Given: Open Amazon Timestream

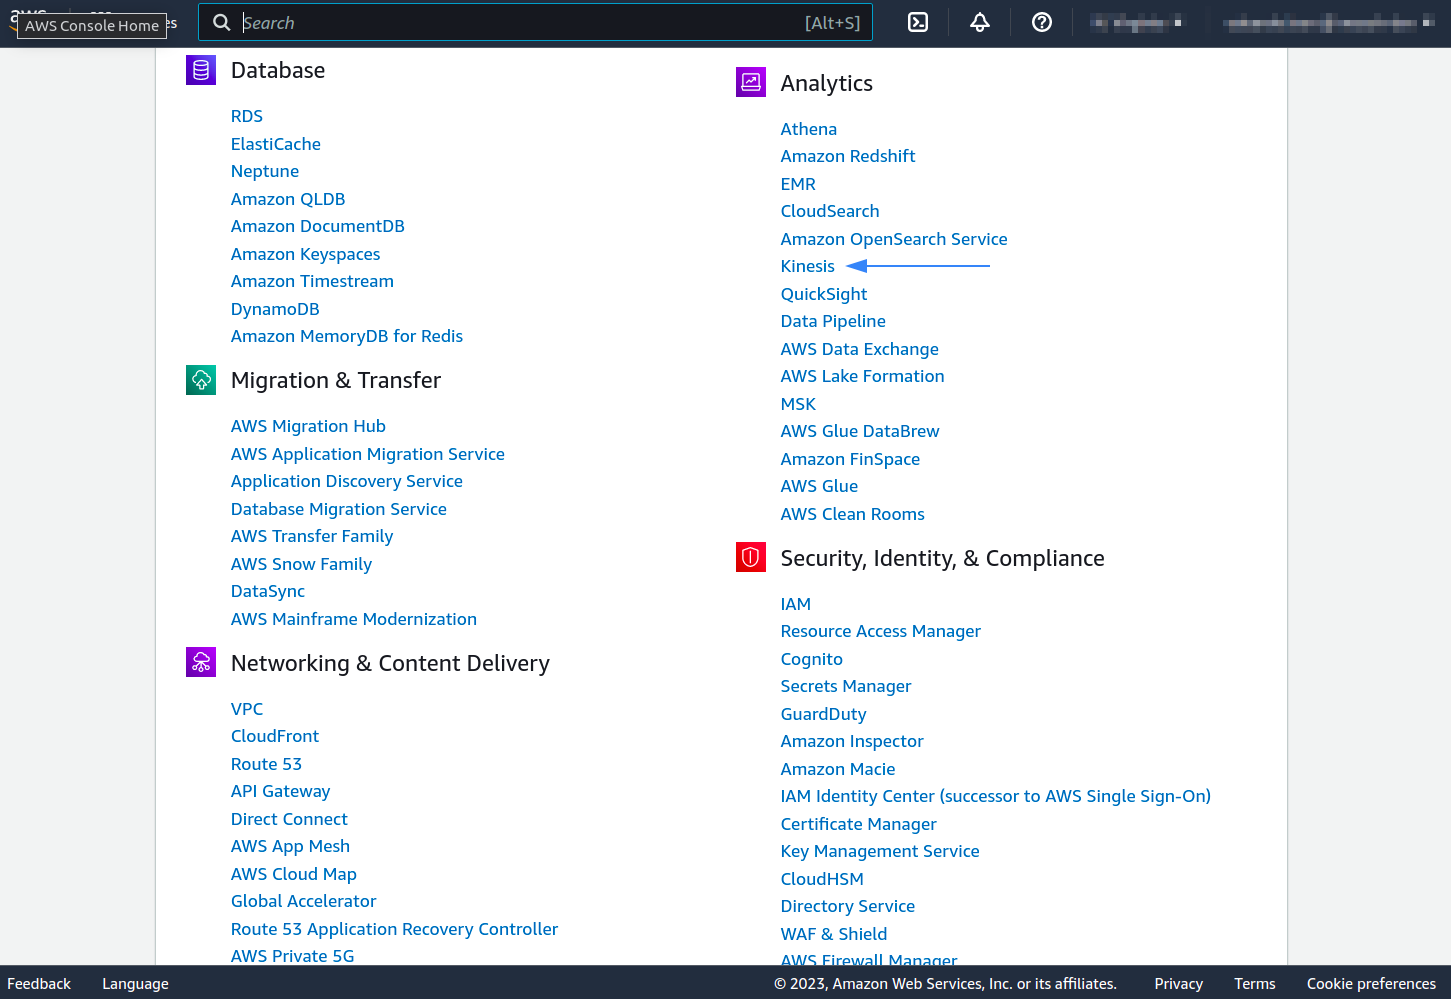Looking at the screenshot, I should point(312,281).
